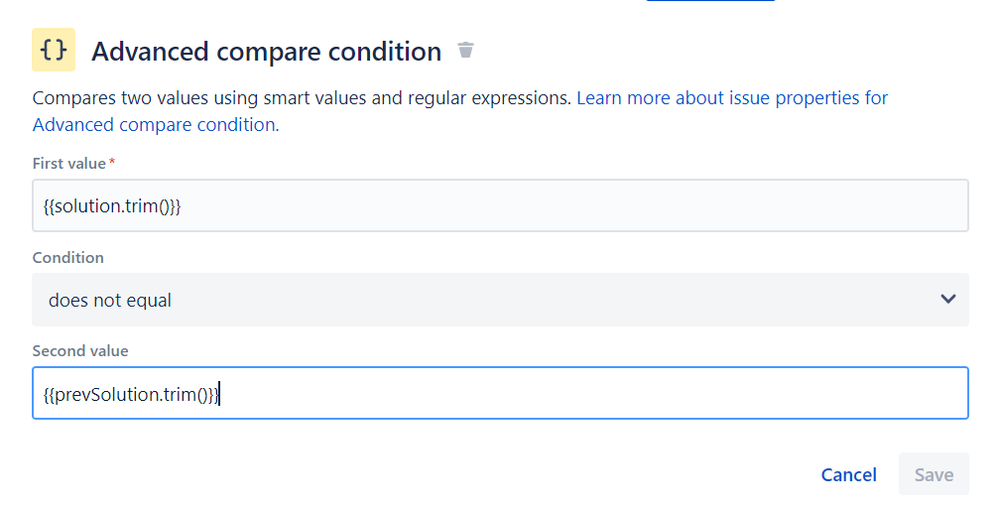
Task: Select the 'does not equal' option text
Action: click(110, 300)
